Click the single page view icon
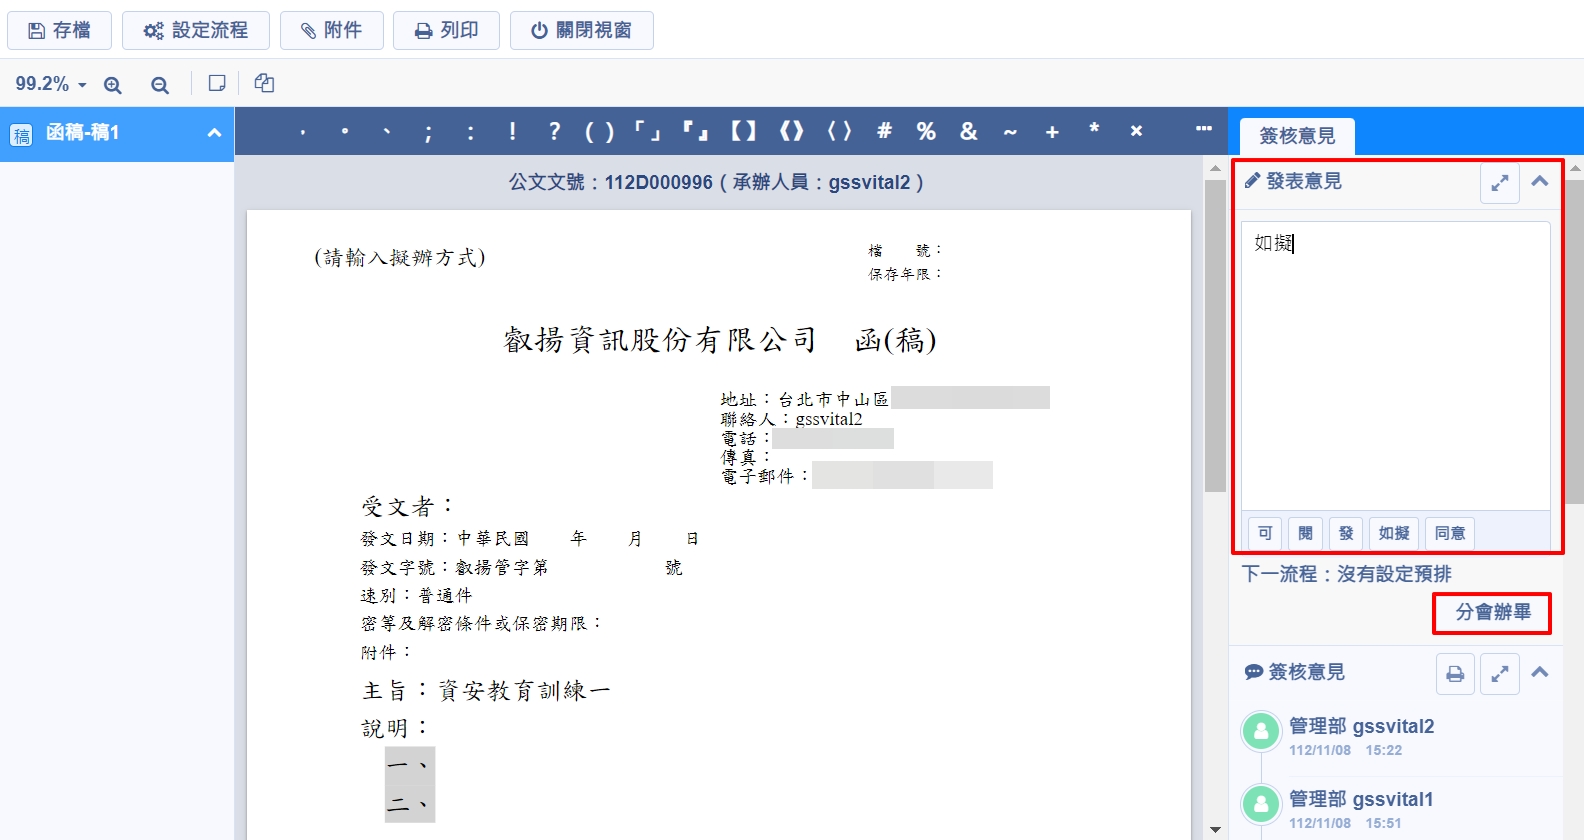 (x=217, y=84)
